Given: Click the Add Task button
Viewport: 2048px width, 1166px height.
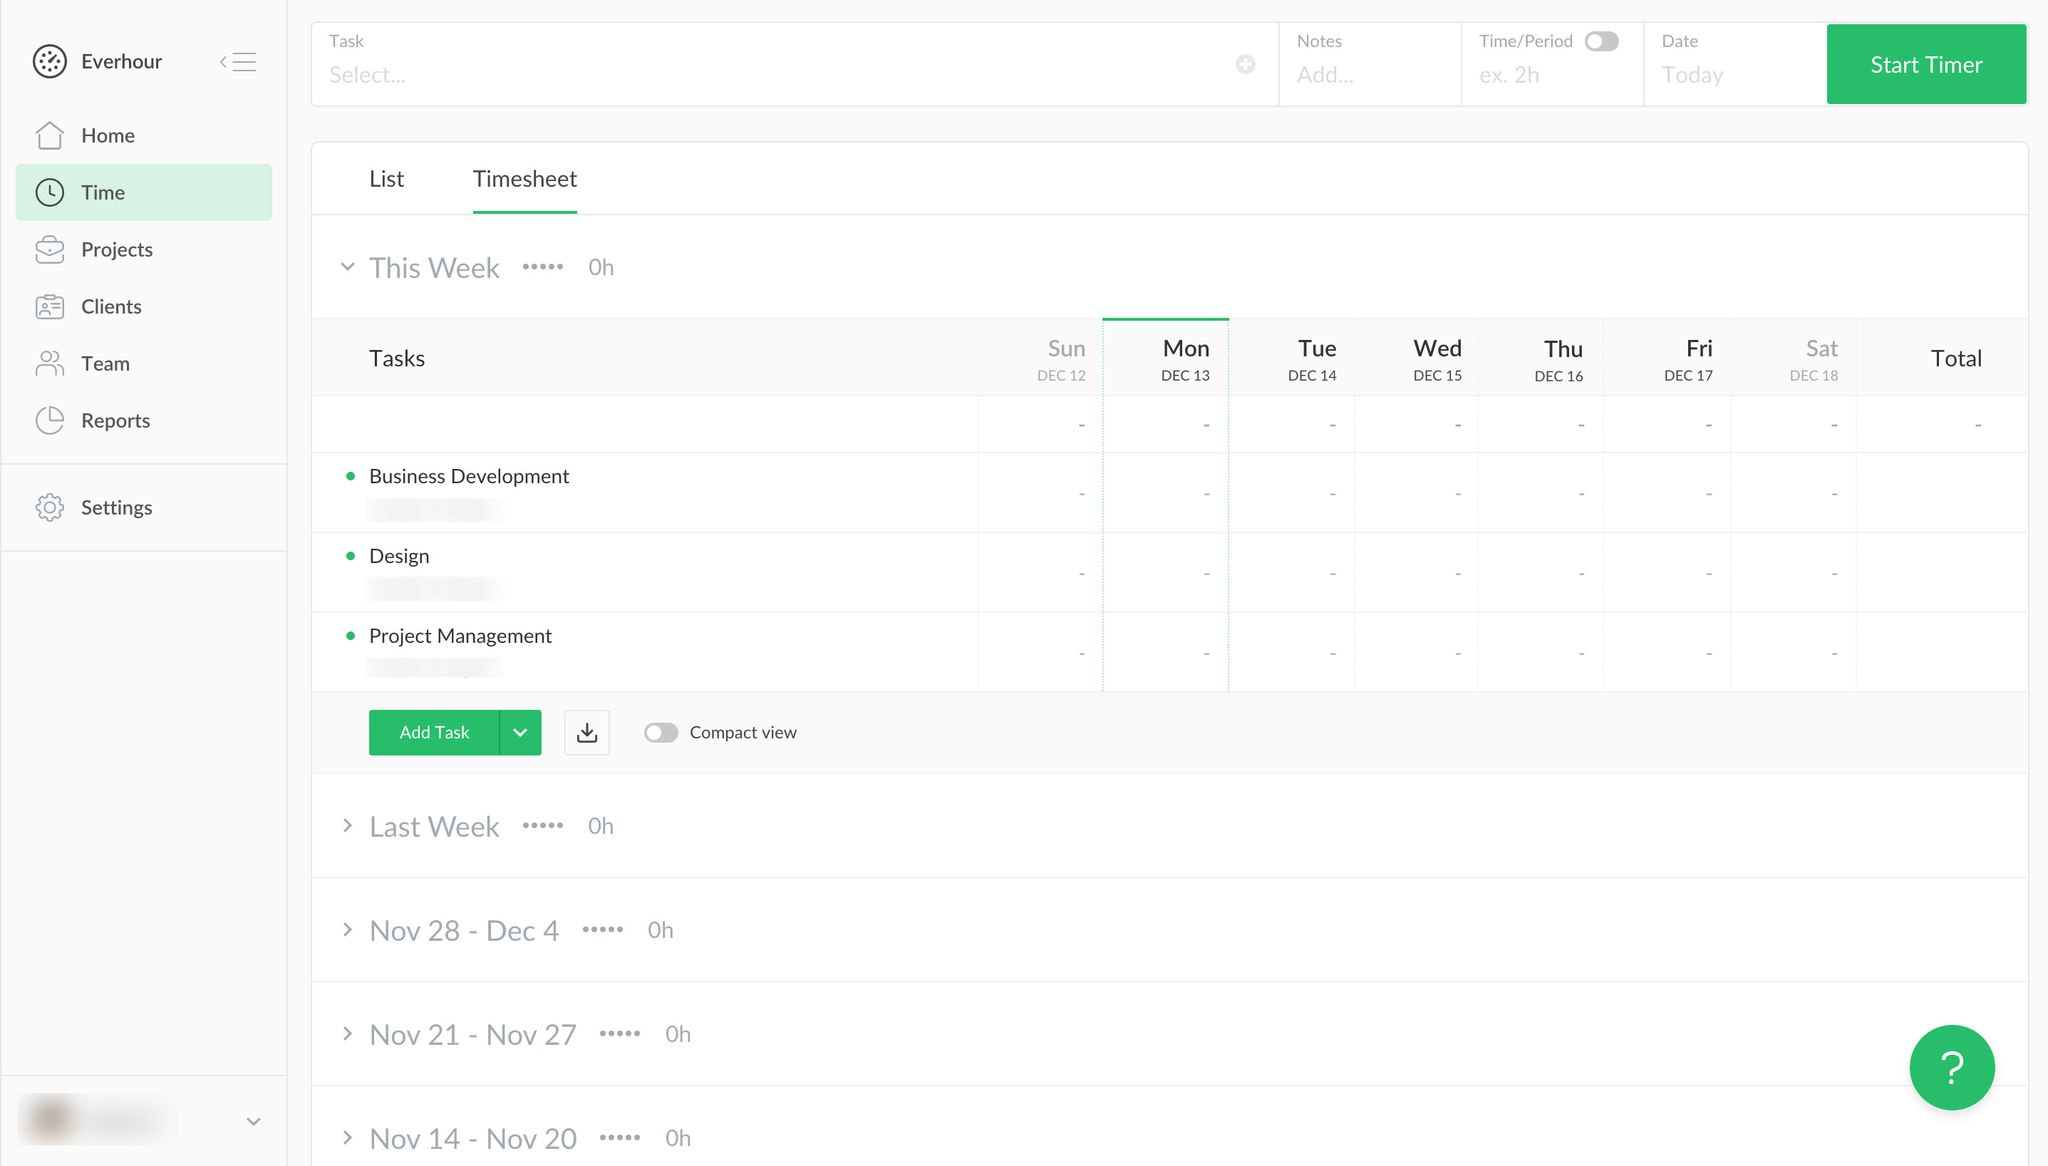Looking at the screenshot, I should 434,732.
